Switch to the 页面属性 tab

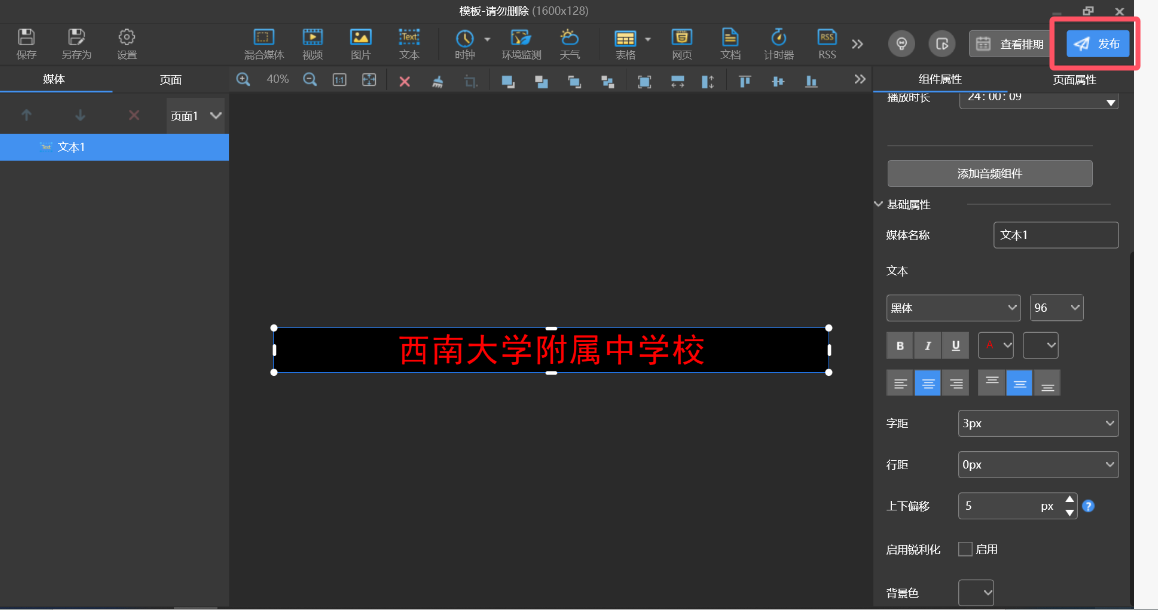tap(1074, 79)
